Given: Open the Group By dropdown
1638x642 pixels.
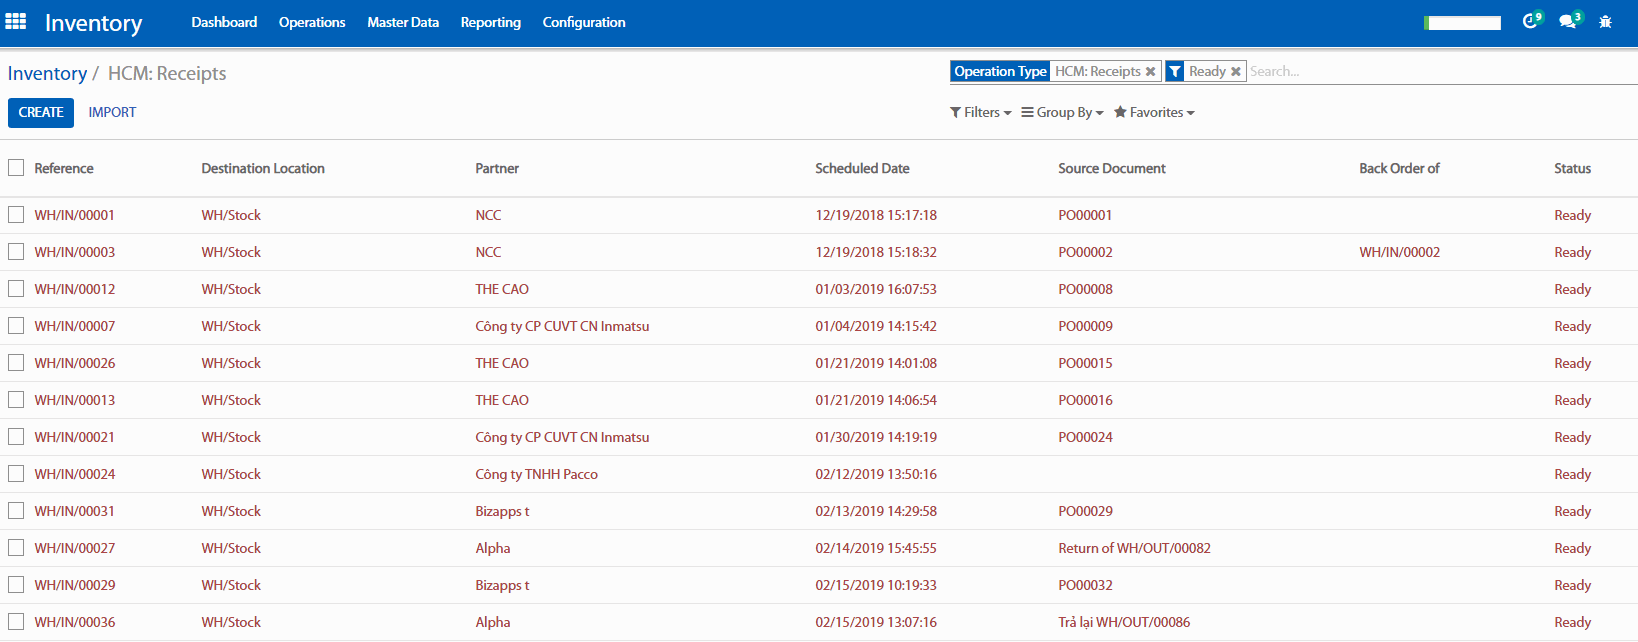Looking at the screenshot, I should click(1062, 113).
